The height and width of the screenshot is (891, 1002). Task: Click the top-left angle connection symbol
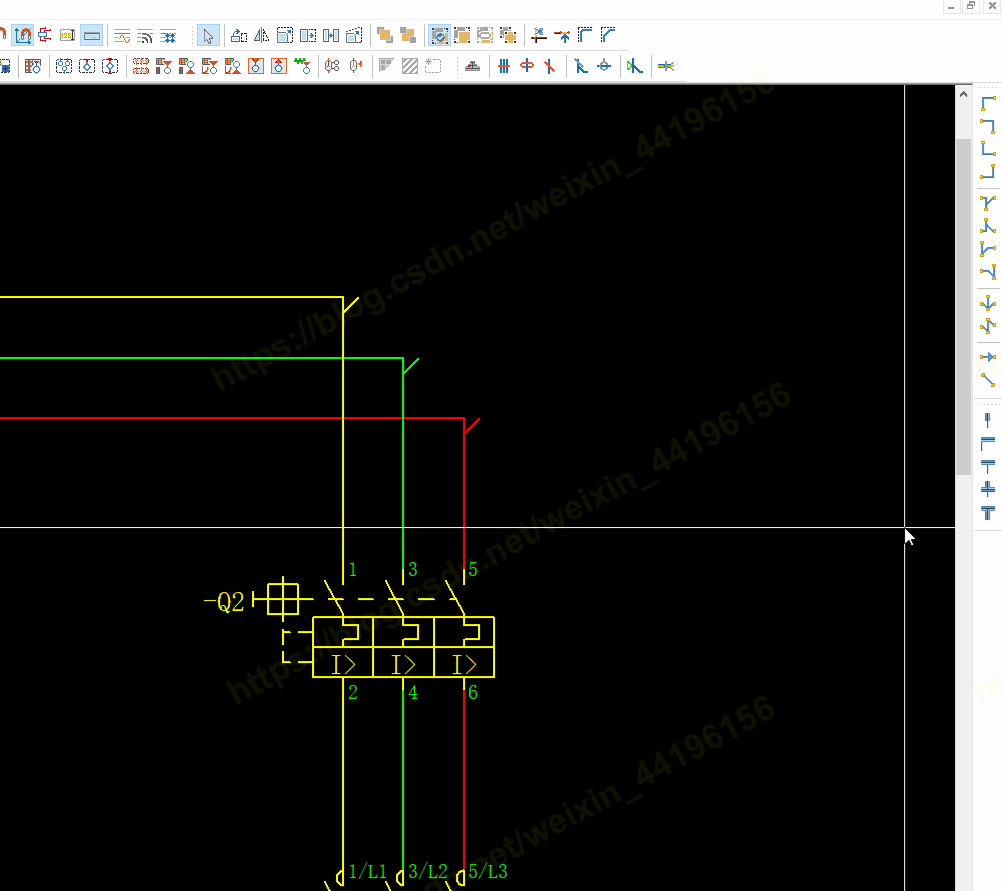pos(988,103)
